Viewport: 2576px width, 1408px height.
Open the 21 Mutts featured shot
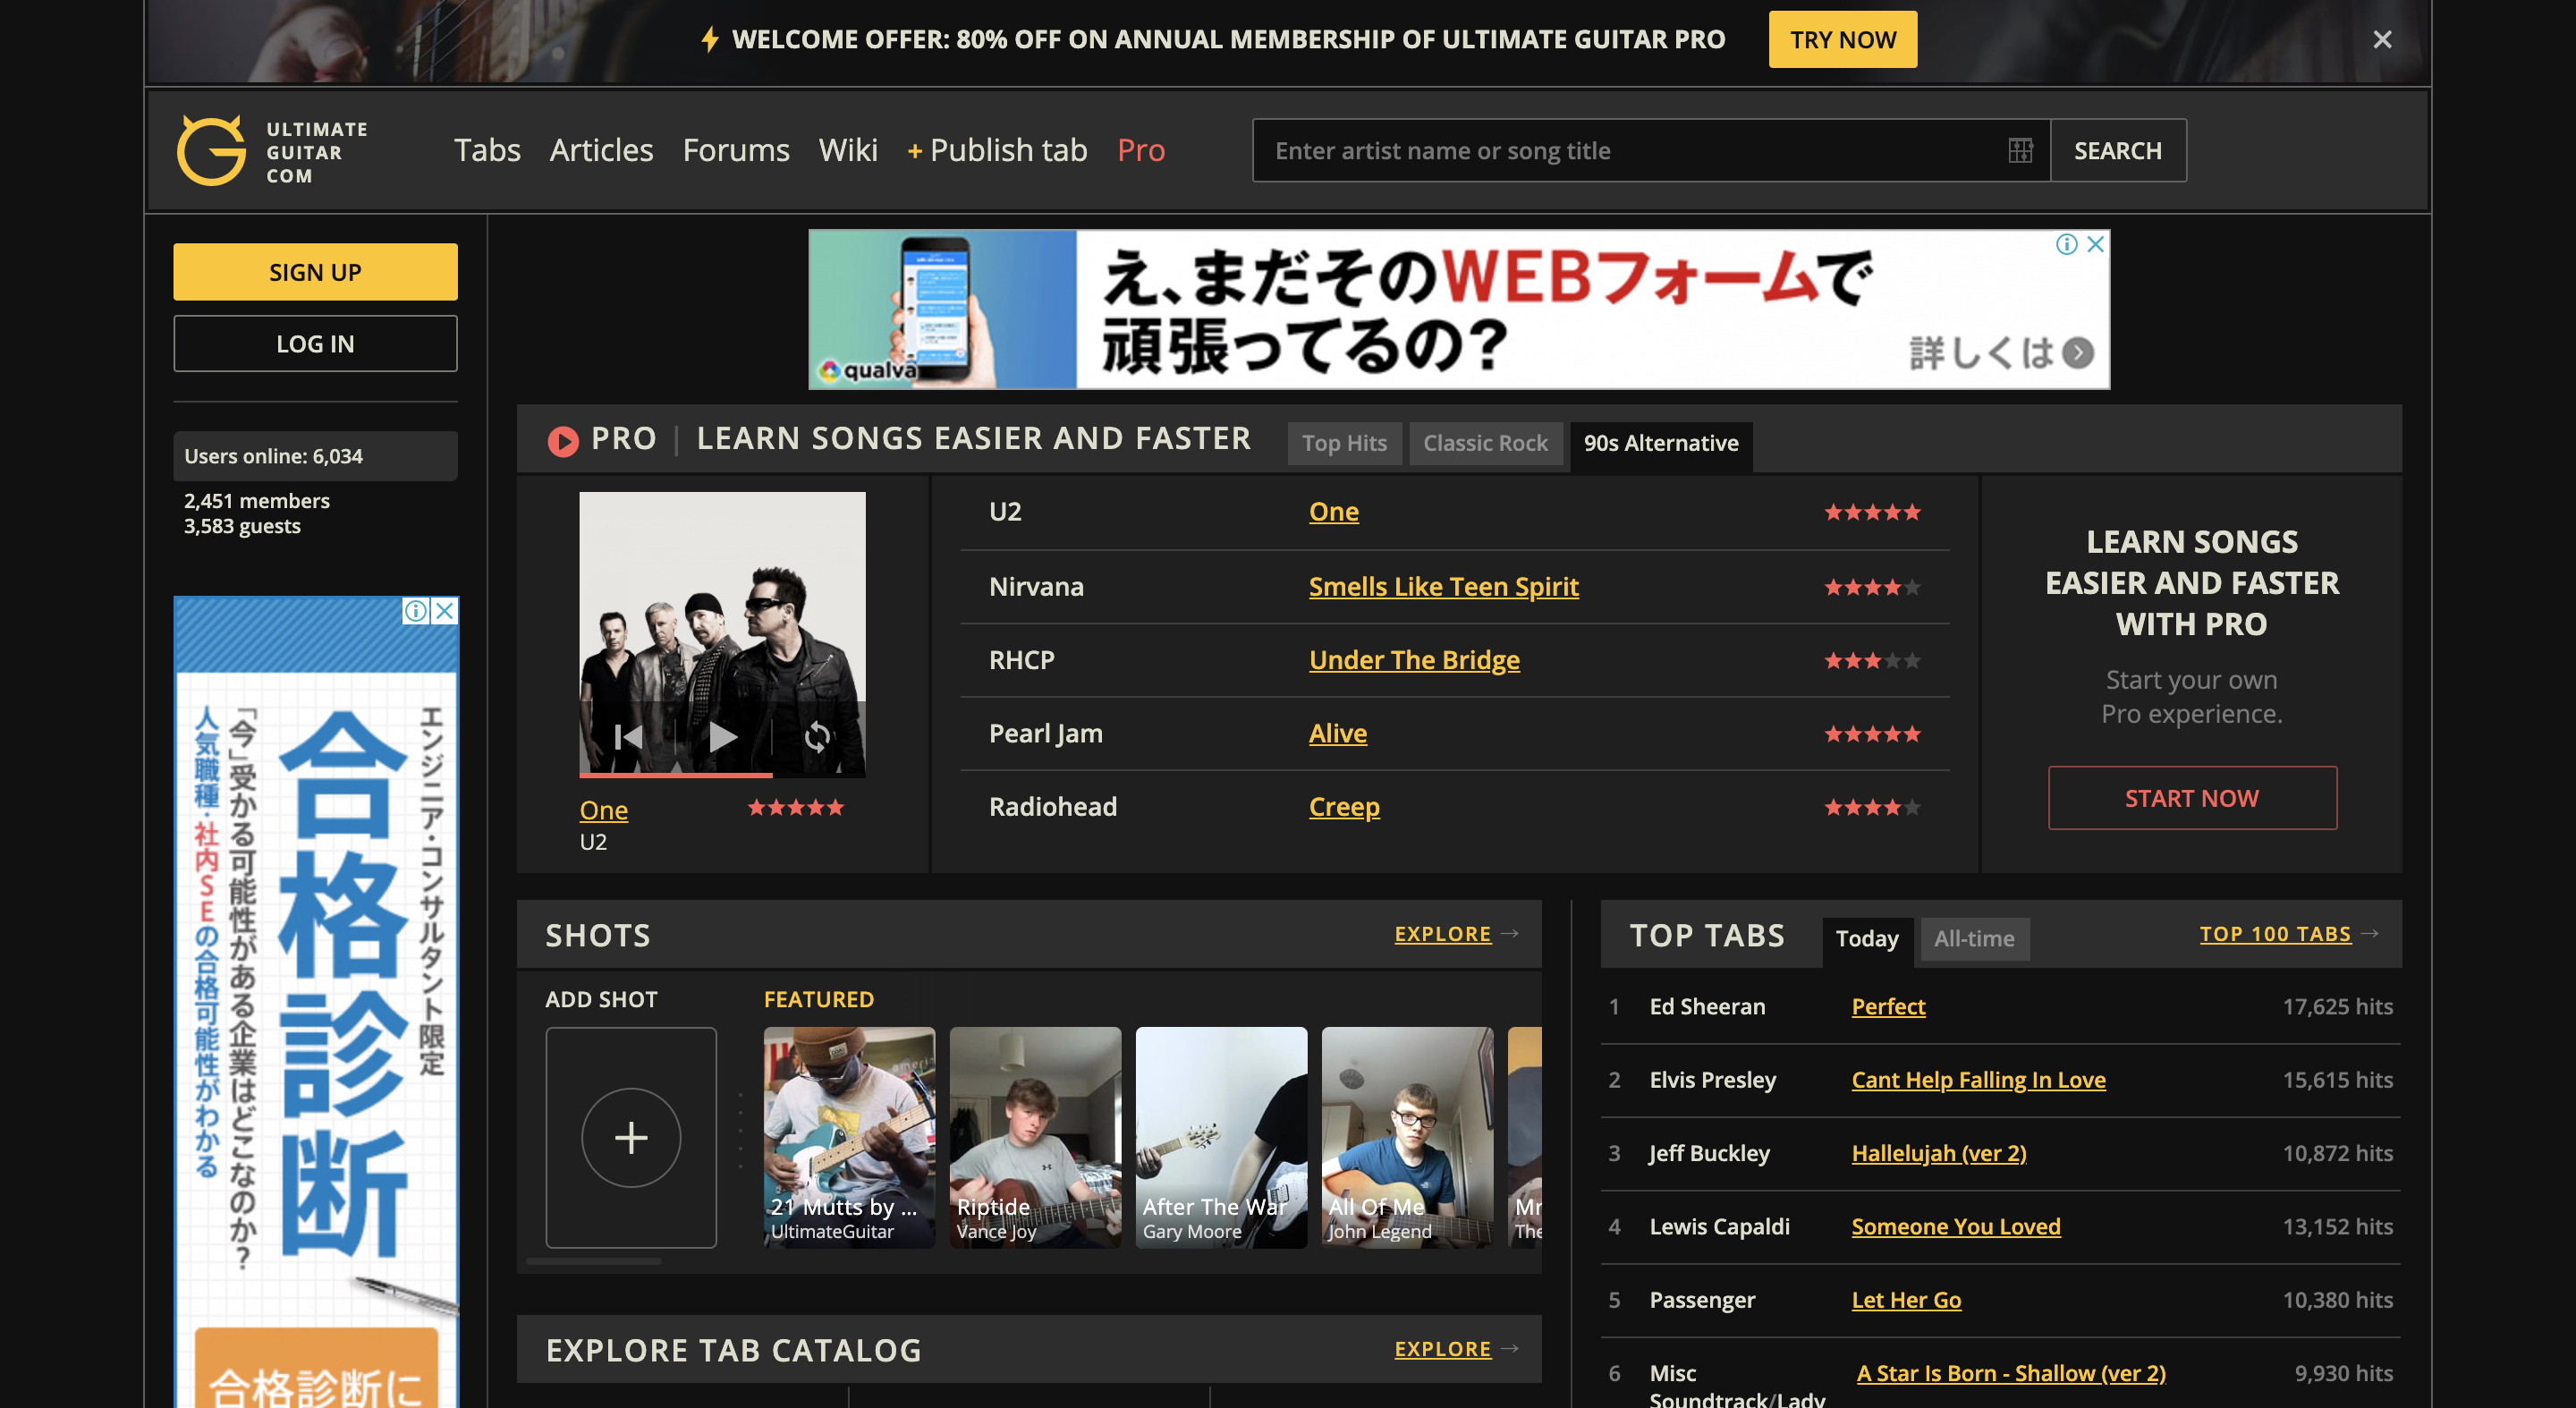coord(849,1137)
